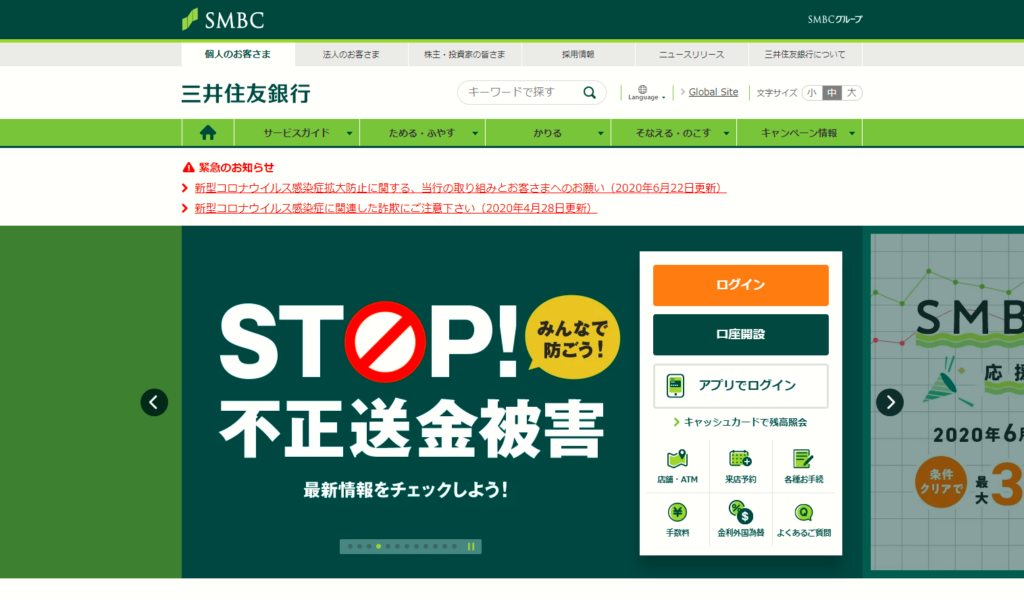
Task: Select the 法人のお客さま tab
Action: pos(351,54)
